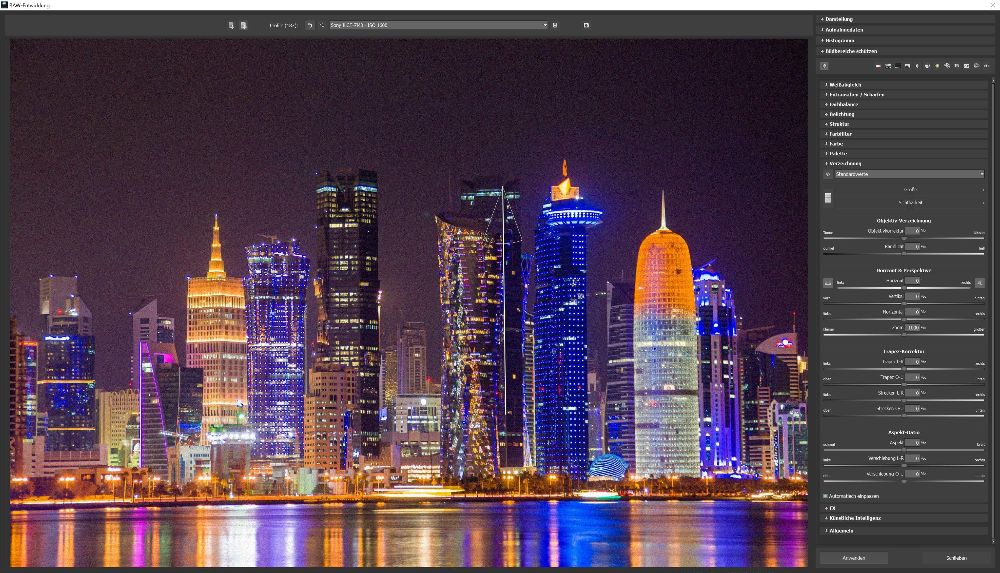Expand the Weißabgleich section

845,85
